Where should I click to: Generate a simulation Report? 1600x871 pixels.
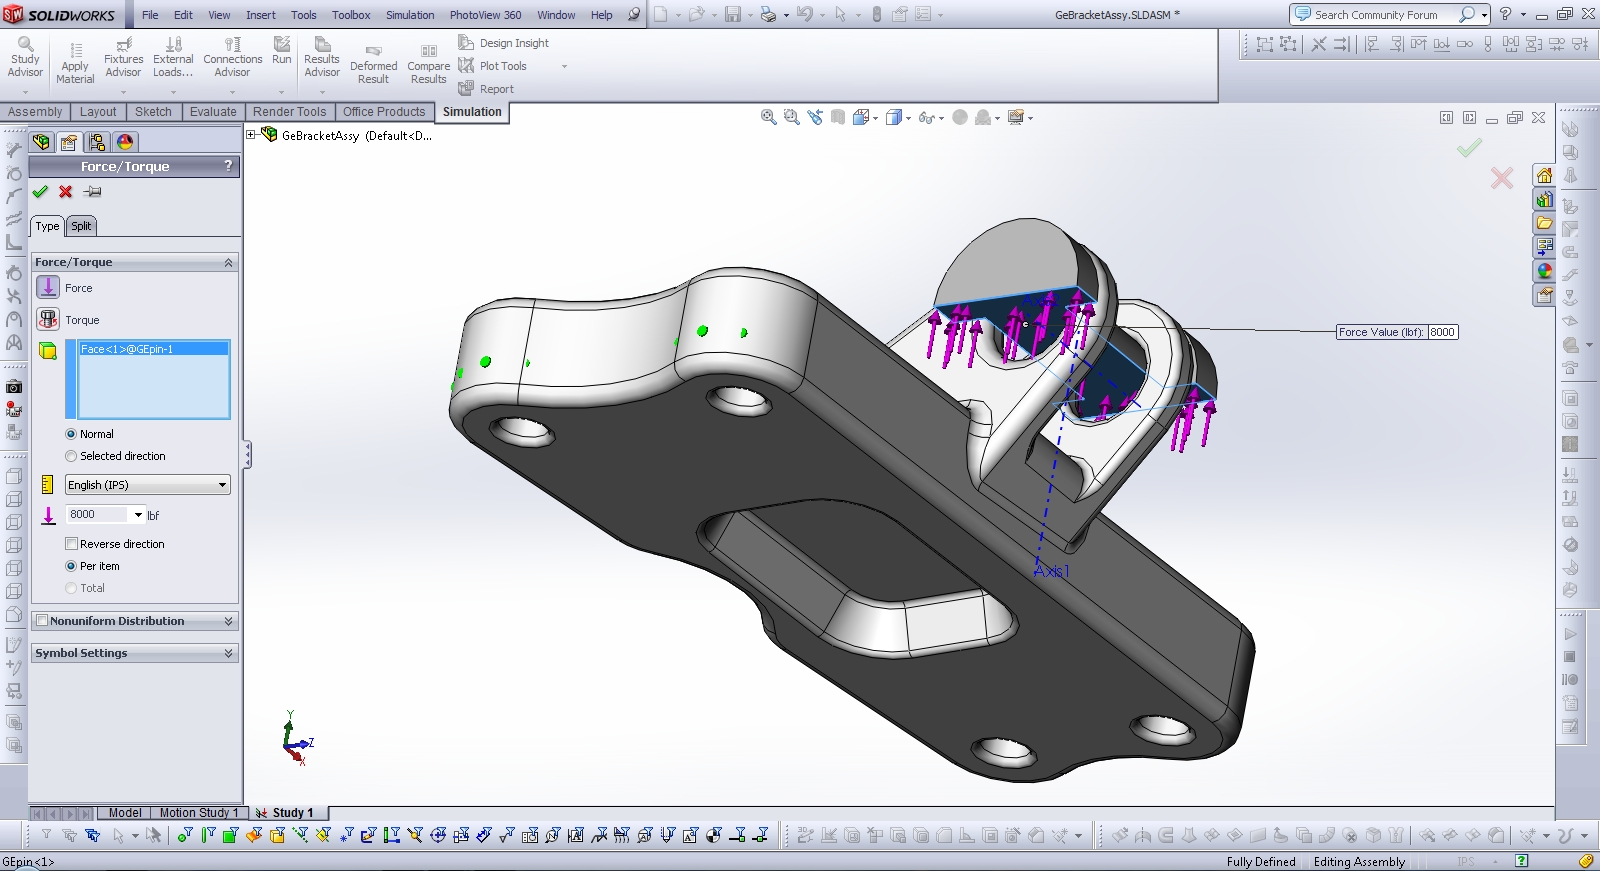pyautogui.click(x=486, y=89)
